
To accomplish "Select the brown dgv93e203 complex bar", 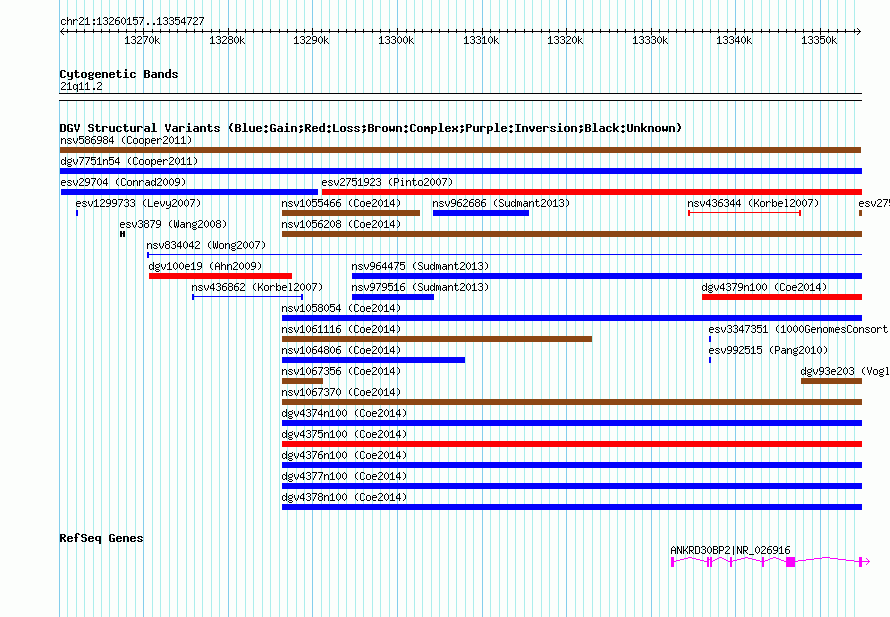I will (x=831, y=381).
